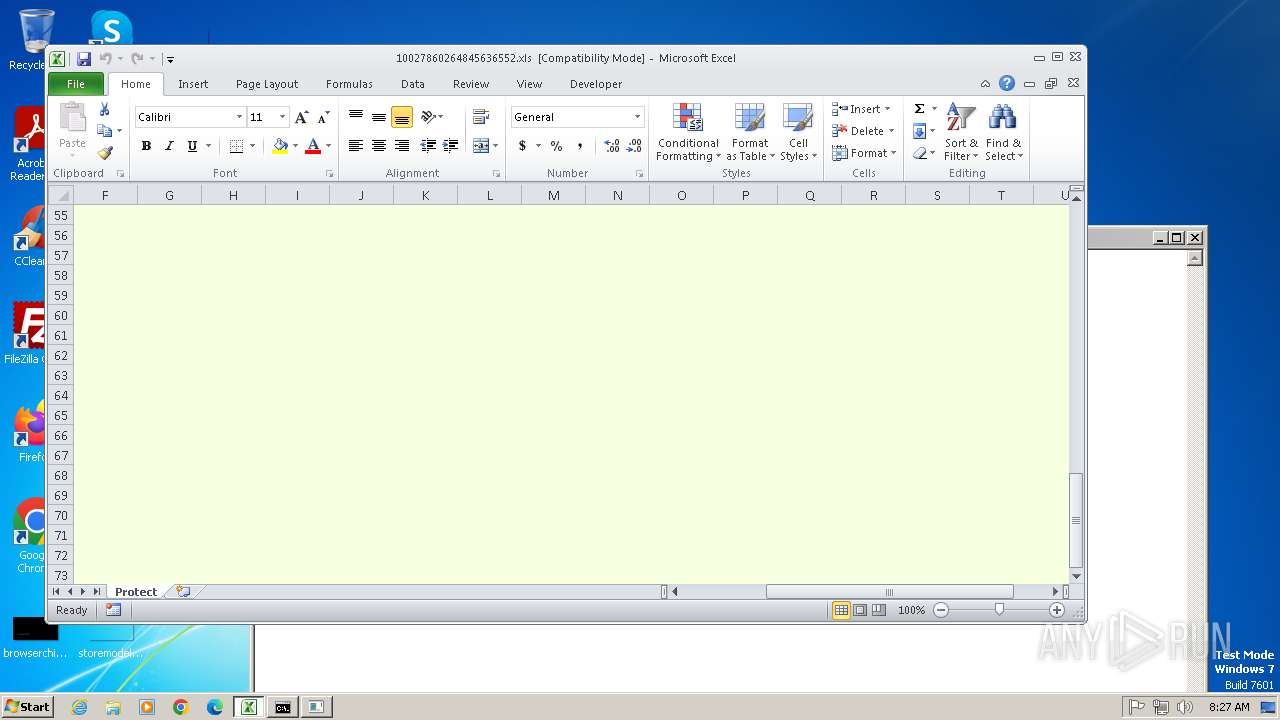
Task: Switch to the Data tab
Action: click(x=413, y=84)
